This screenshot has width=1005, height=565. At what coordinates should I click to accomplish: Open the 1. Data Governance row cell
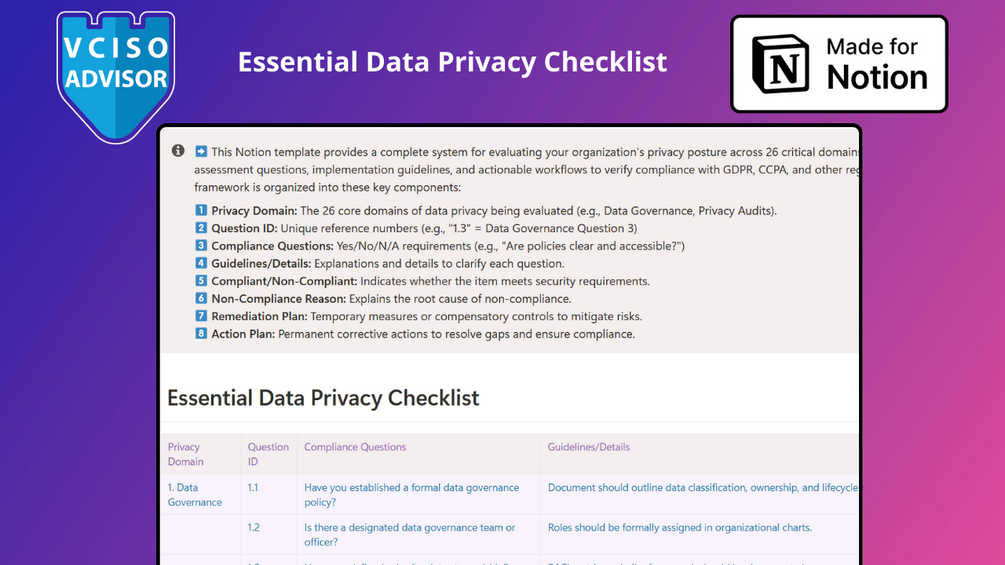195,495
